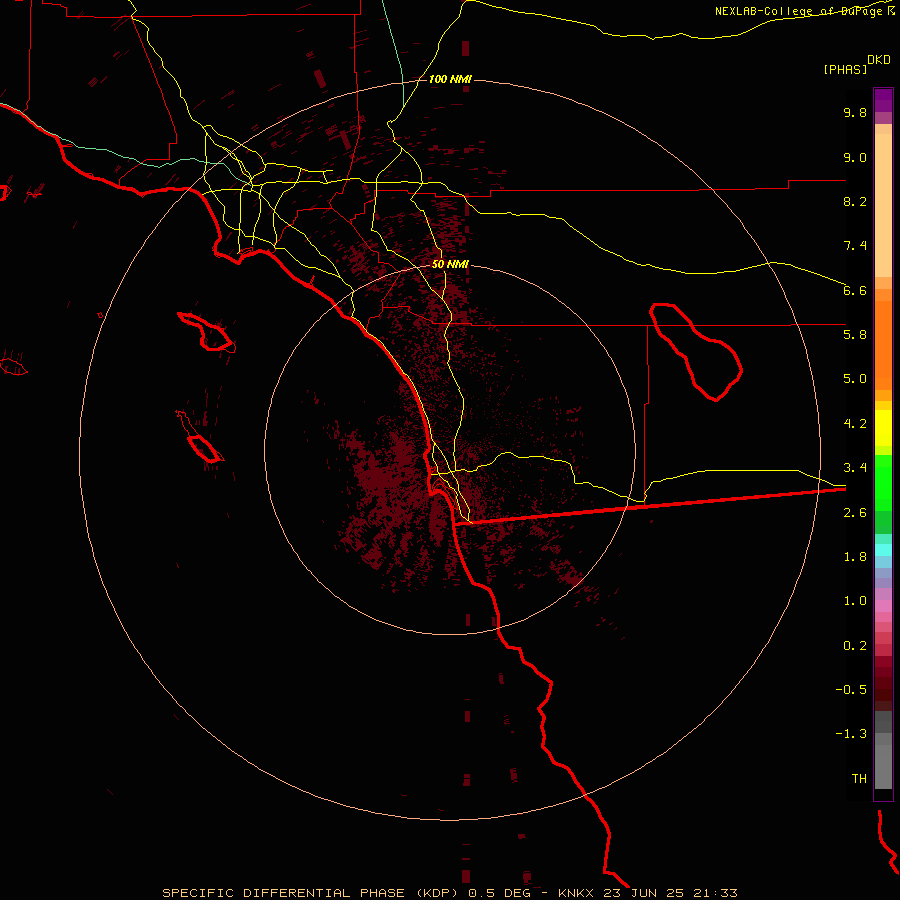The width and height of the screenshot is (900, 900).
Task: Click the [PHAS] legend heading
Action: tap(845, 69)
